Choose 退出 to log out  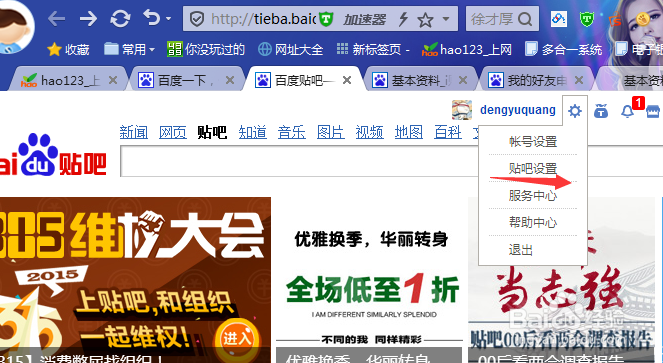coord(521,250)
